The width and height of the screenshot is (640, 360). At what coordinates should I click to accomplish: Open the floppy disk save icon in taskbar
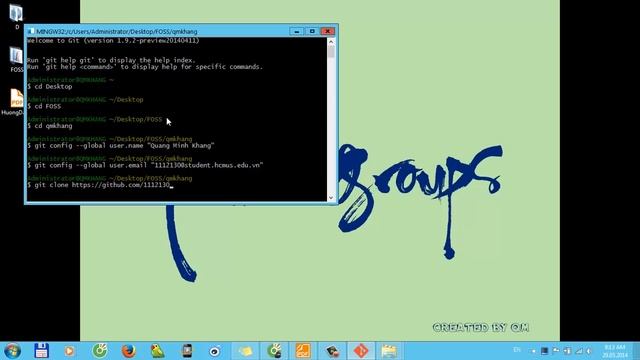[41, 351]
